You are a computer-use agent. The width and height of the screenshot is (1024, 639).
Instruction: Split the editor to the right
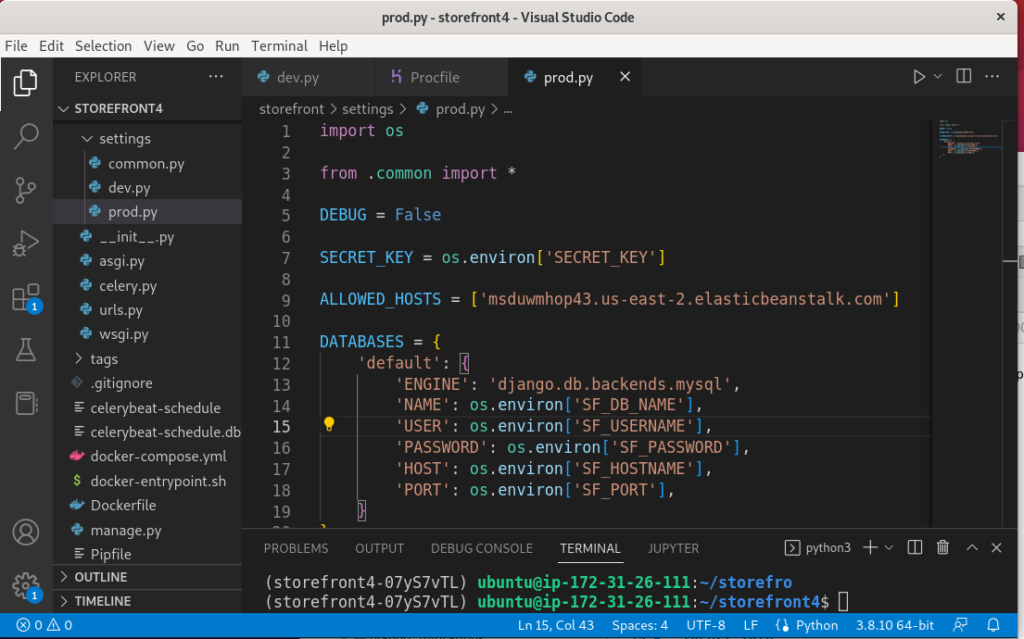coord(963,76)
